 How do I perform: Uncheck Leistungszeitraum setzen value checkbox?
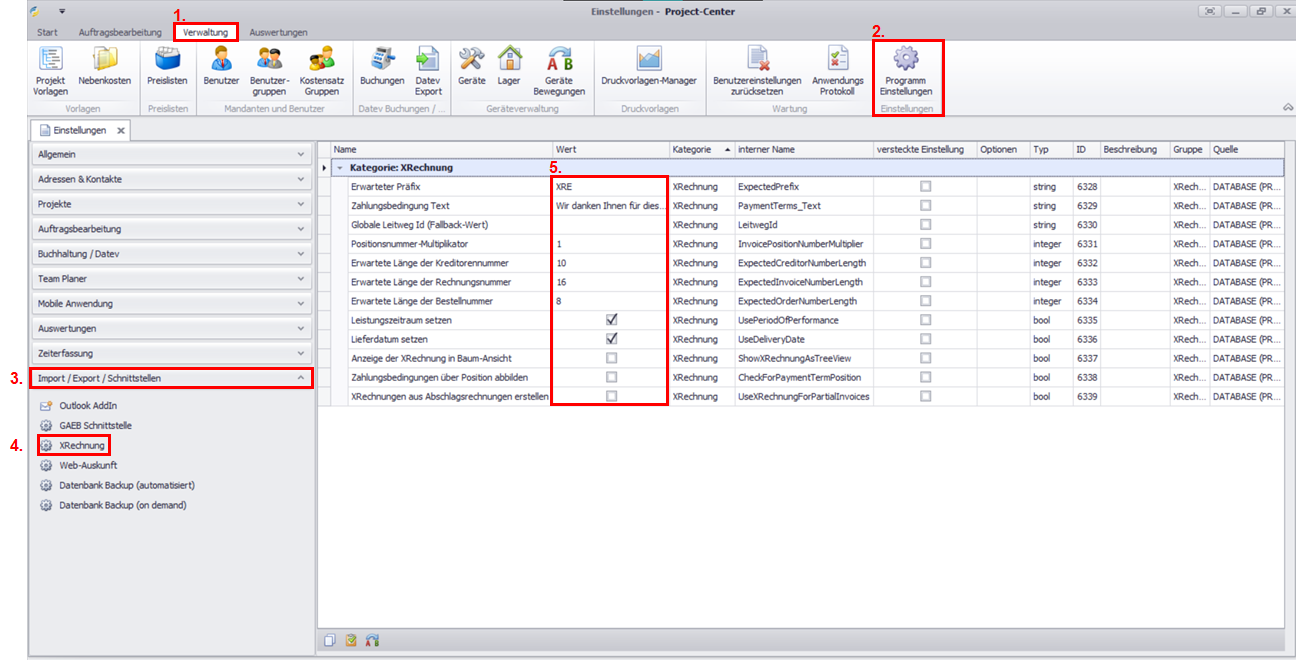[611, 320]
